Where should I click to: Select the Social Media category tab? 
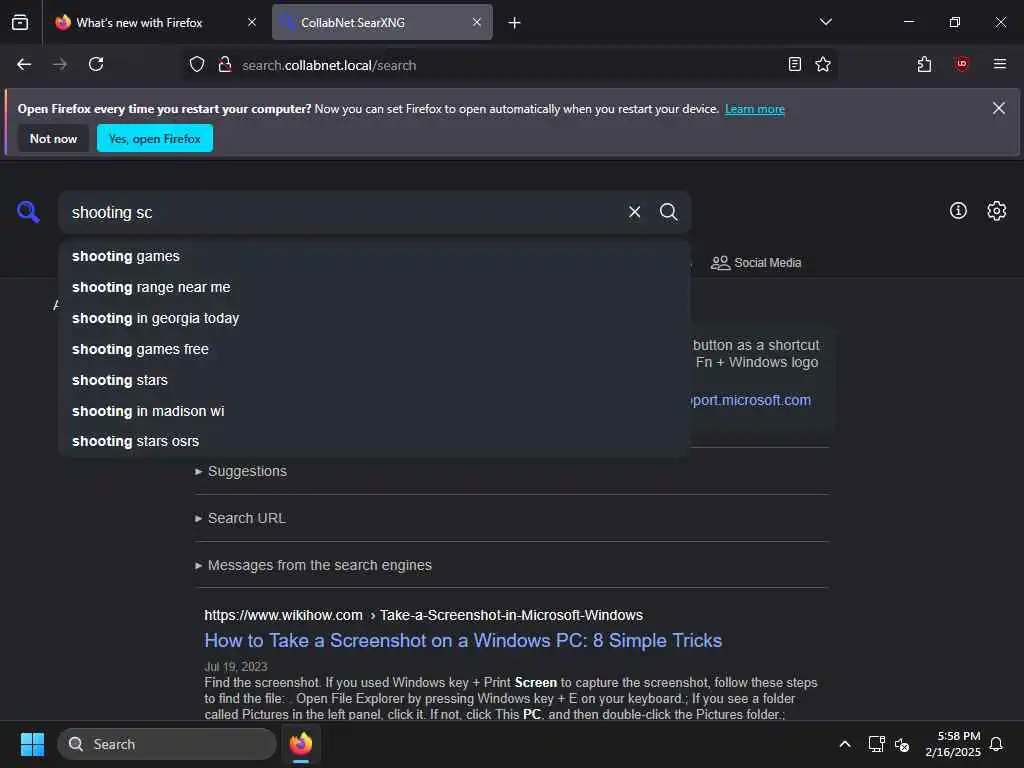pos(756,263)
